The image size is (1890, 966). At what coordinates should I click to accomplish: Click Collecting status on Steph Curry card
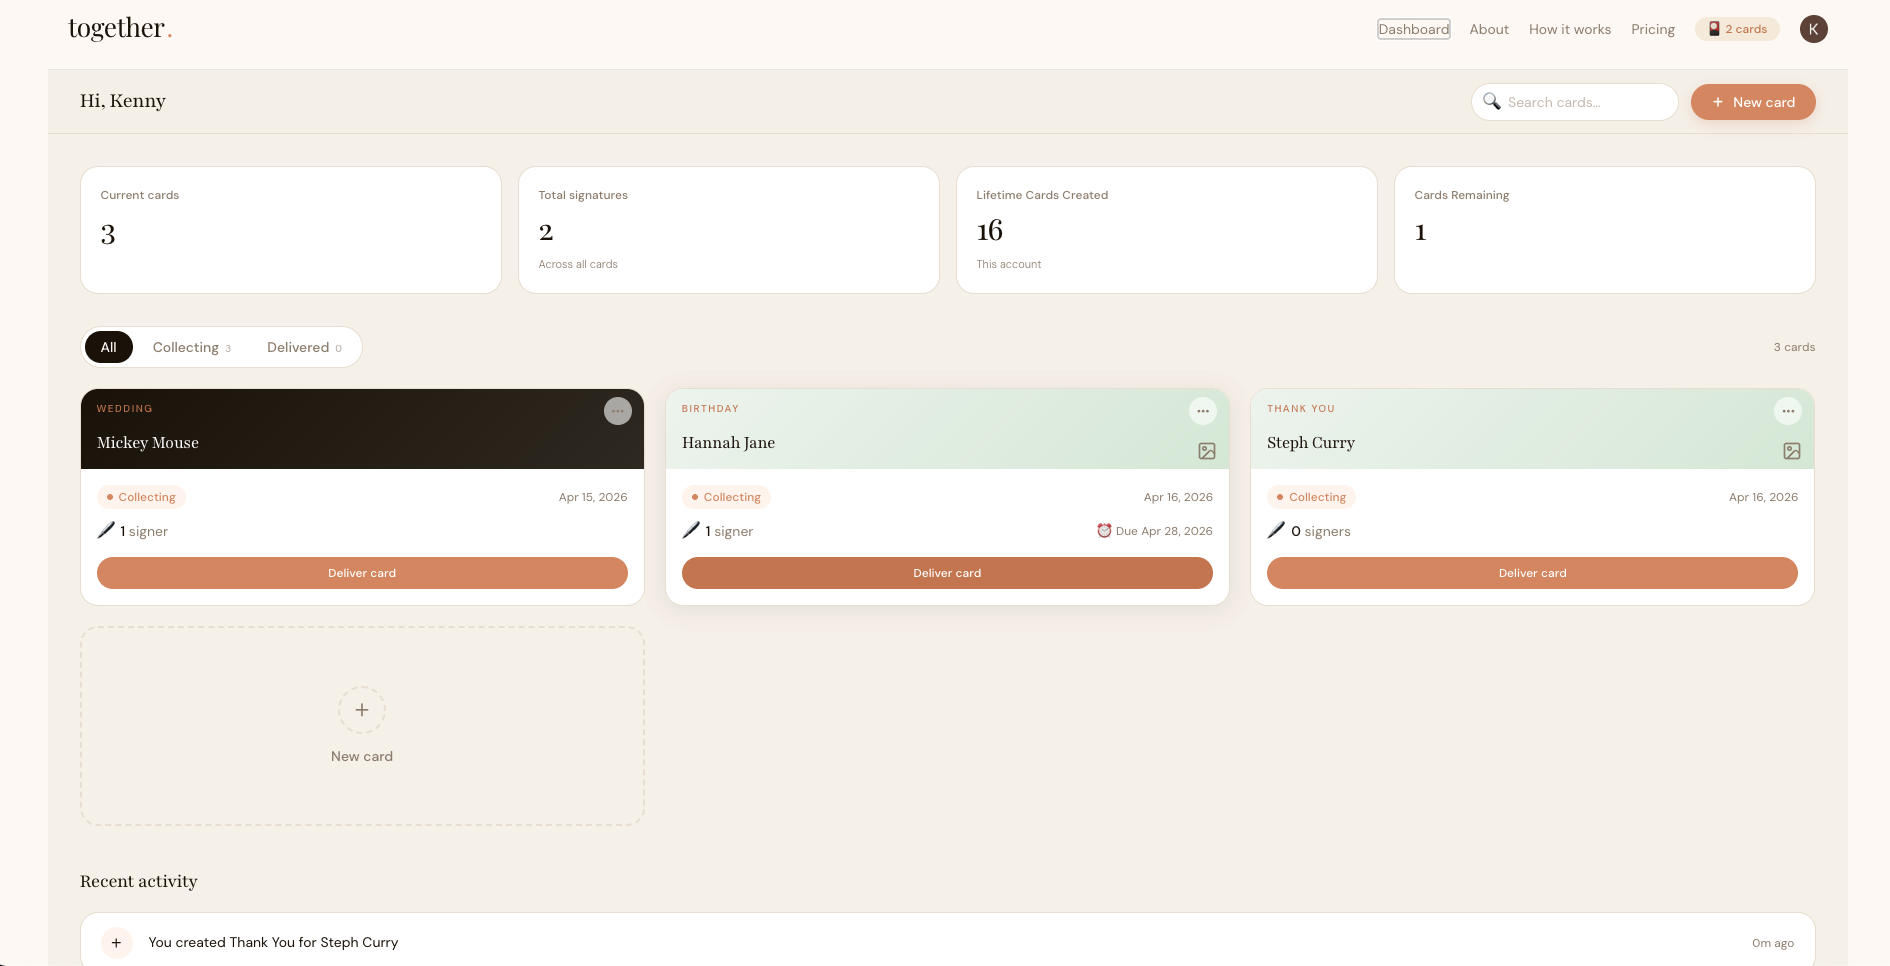1311,497
